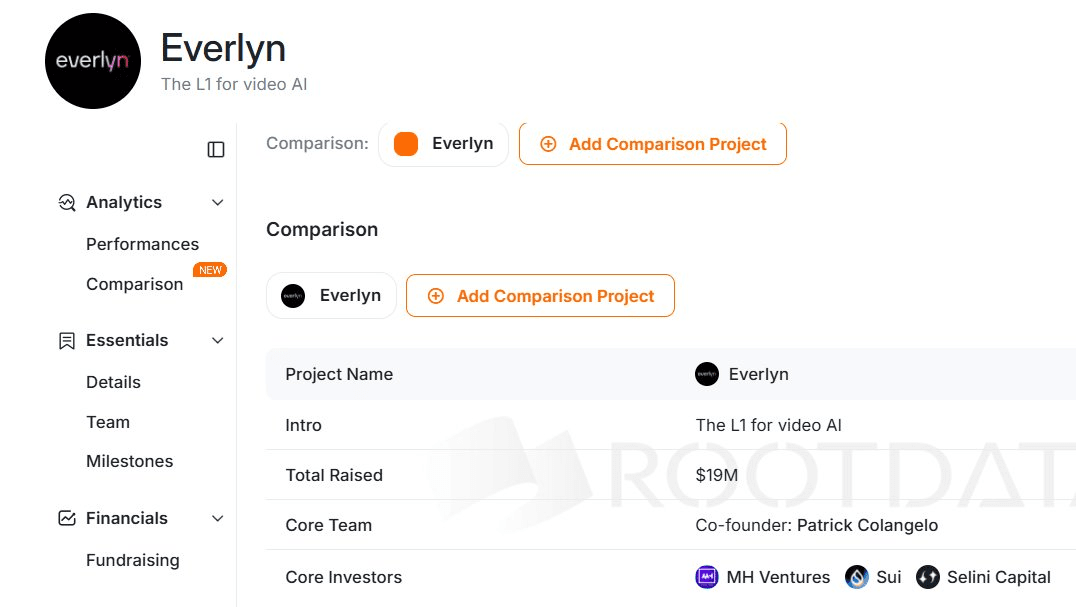The width and height of the screenshot is (1076, 607).
Task: Click top Add Comparison Project button
Action: coord(653,143)
